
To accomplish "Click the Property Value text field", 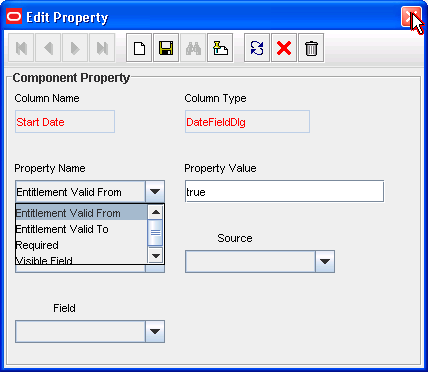I will tap(284, 192).
